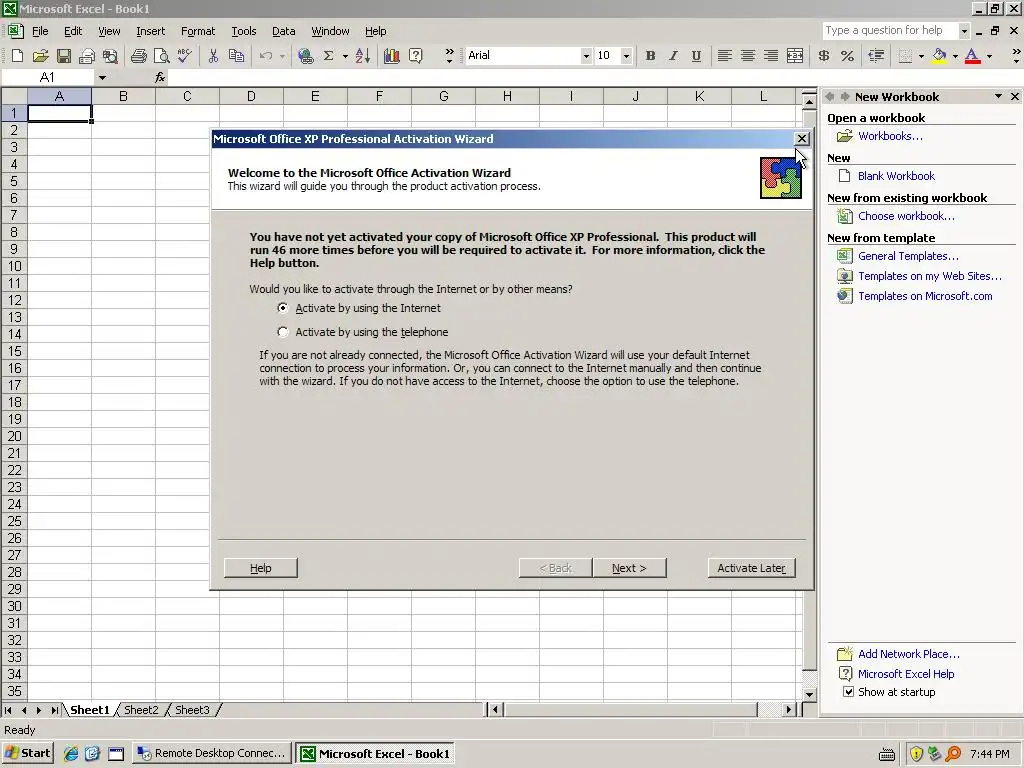Open the Tools menu

(x=244, y=31)
